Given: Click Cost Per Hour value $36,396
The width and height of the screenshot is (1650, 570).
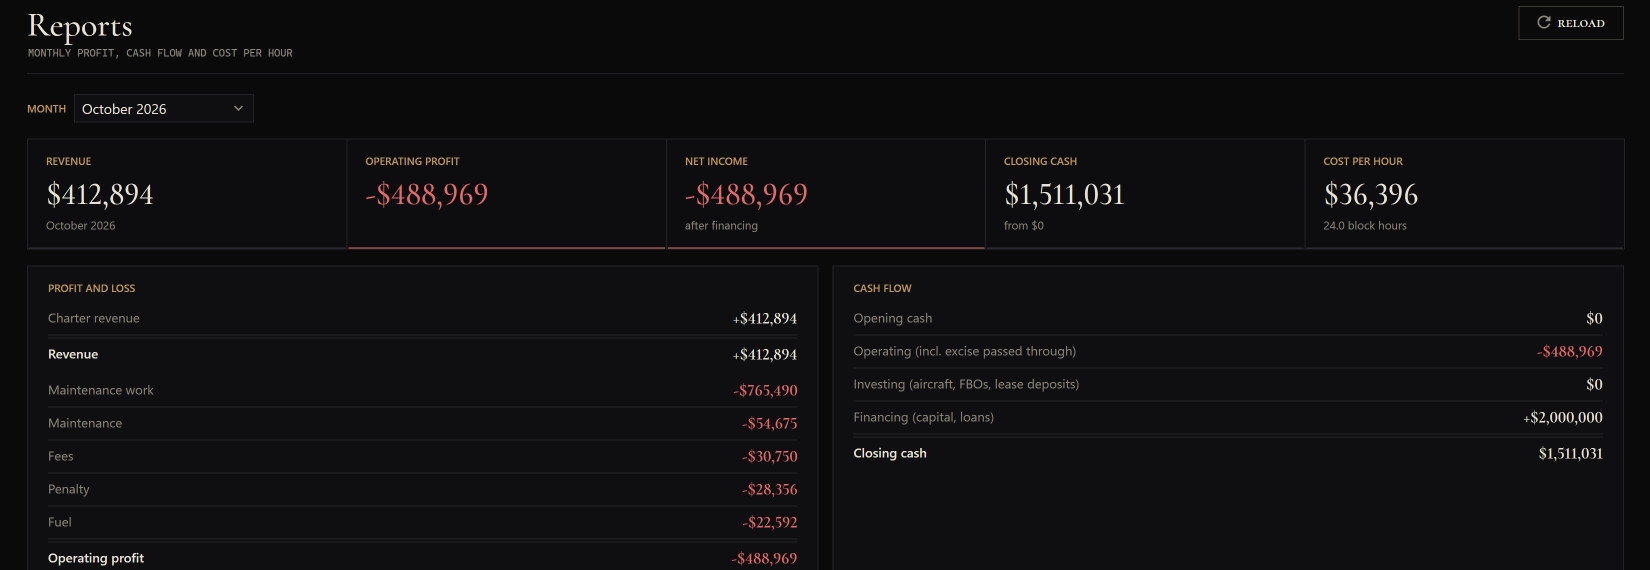Looking at the screenshot, I should click(1371, 194).
